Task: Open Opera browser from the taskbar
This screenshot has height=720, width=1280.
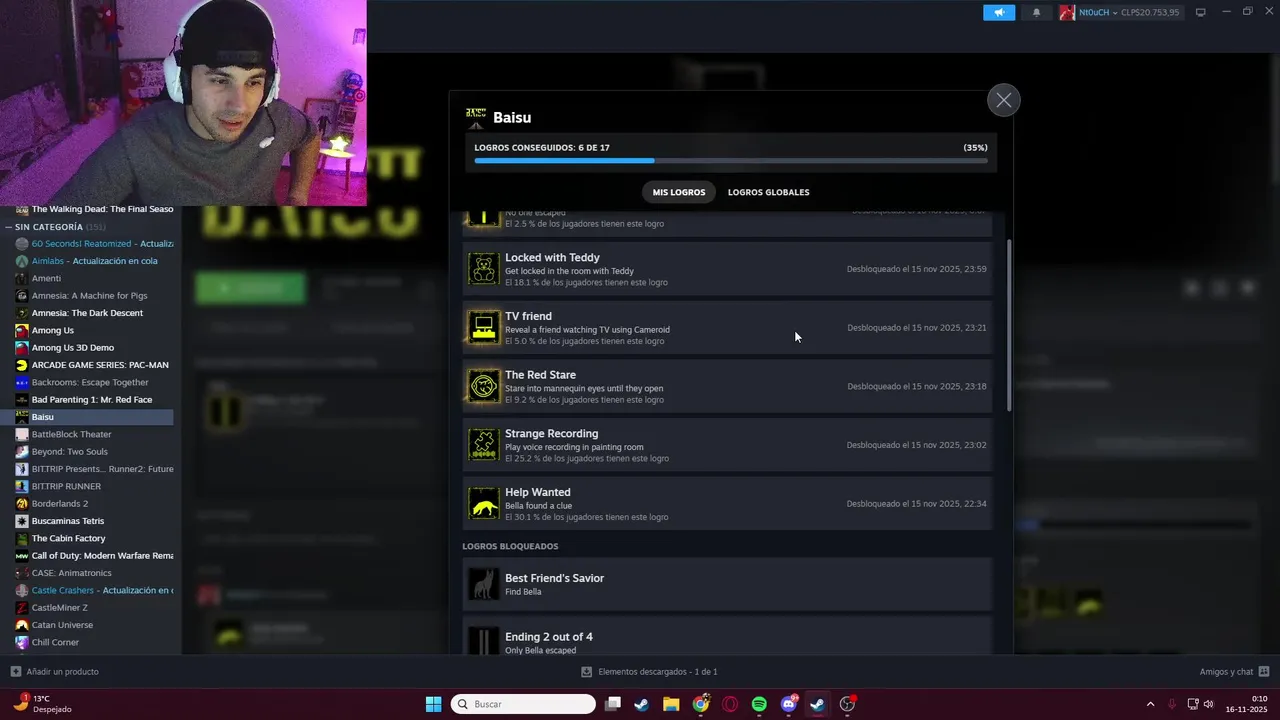Action: coord(730,704)
